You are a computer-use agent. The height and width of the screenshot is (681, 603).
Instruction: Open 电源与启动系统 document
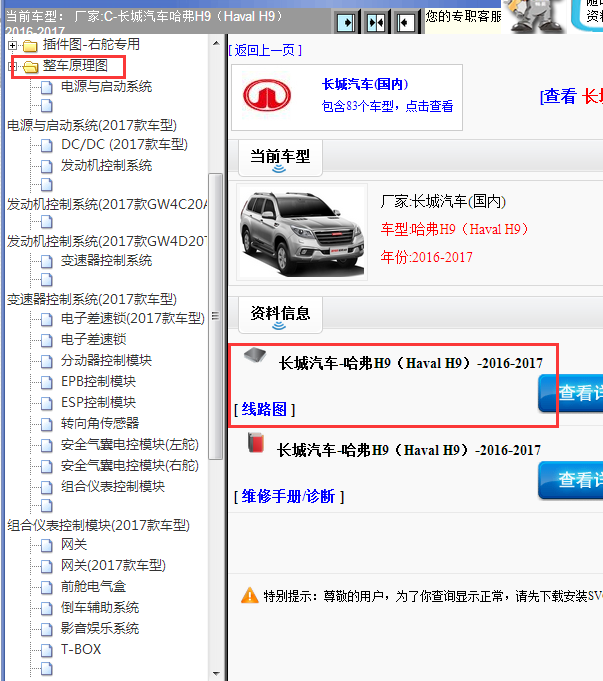(x=106, y=86)
